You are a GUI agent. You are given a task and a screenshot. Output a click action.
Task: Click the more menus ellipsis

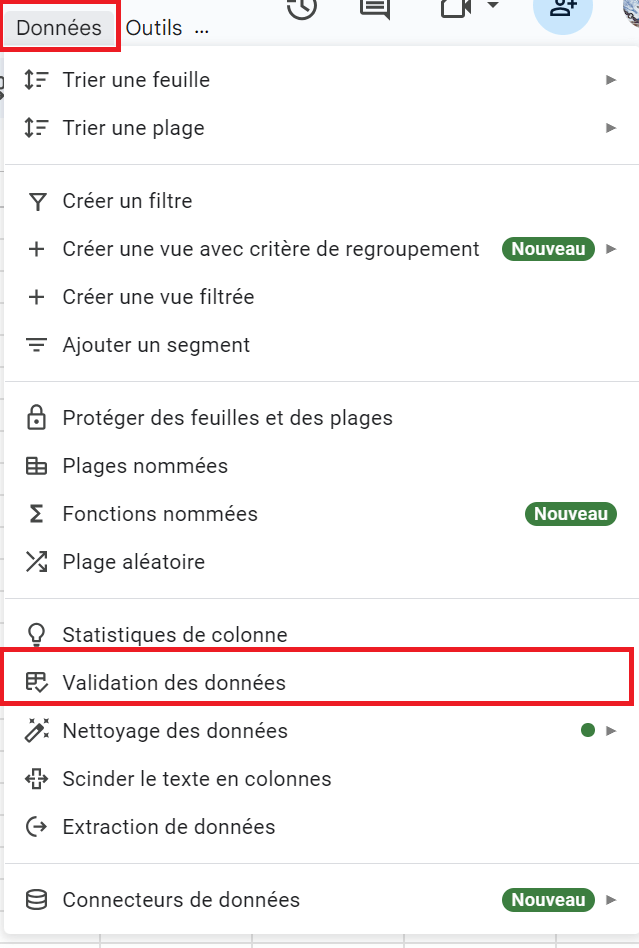tap(202, 30)
